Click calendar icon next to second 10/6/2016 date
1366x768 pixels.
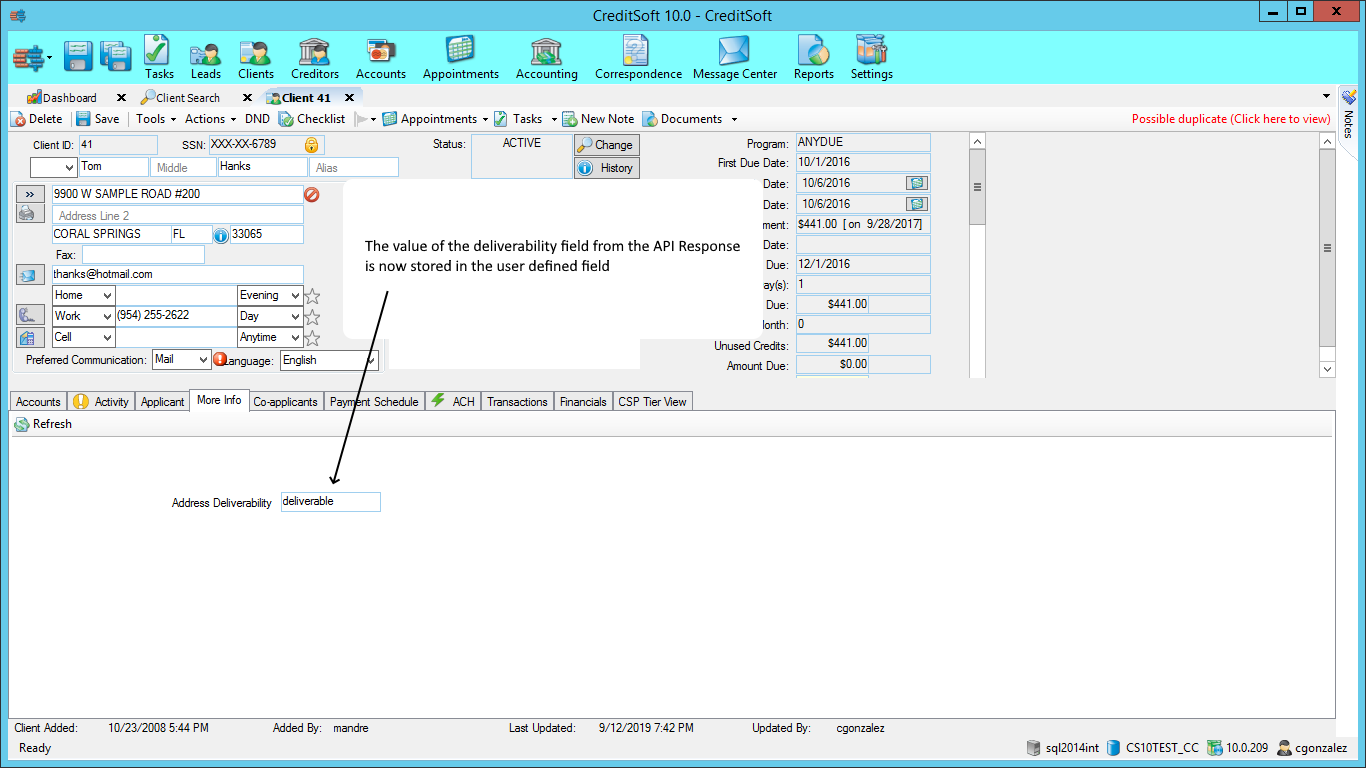(917, 204)
